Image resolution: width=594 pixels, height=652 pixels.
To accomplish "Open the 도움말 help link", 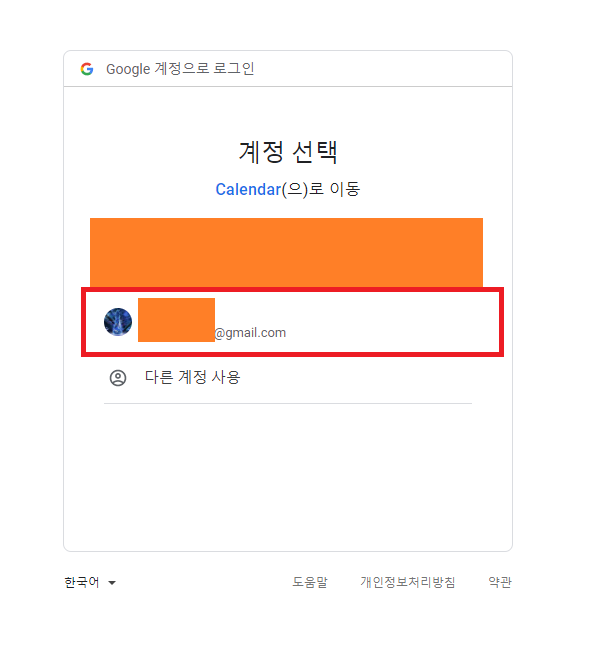I will point(310,582).
